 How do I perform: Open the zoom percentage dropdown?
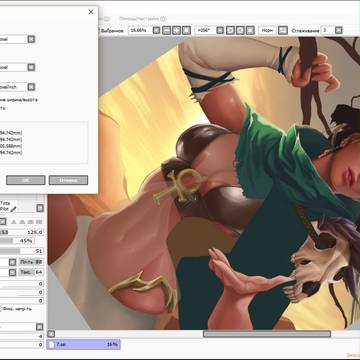coord(156,30)
